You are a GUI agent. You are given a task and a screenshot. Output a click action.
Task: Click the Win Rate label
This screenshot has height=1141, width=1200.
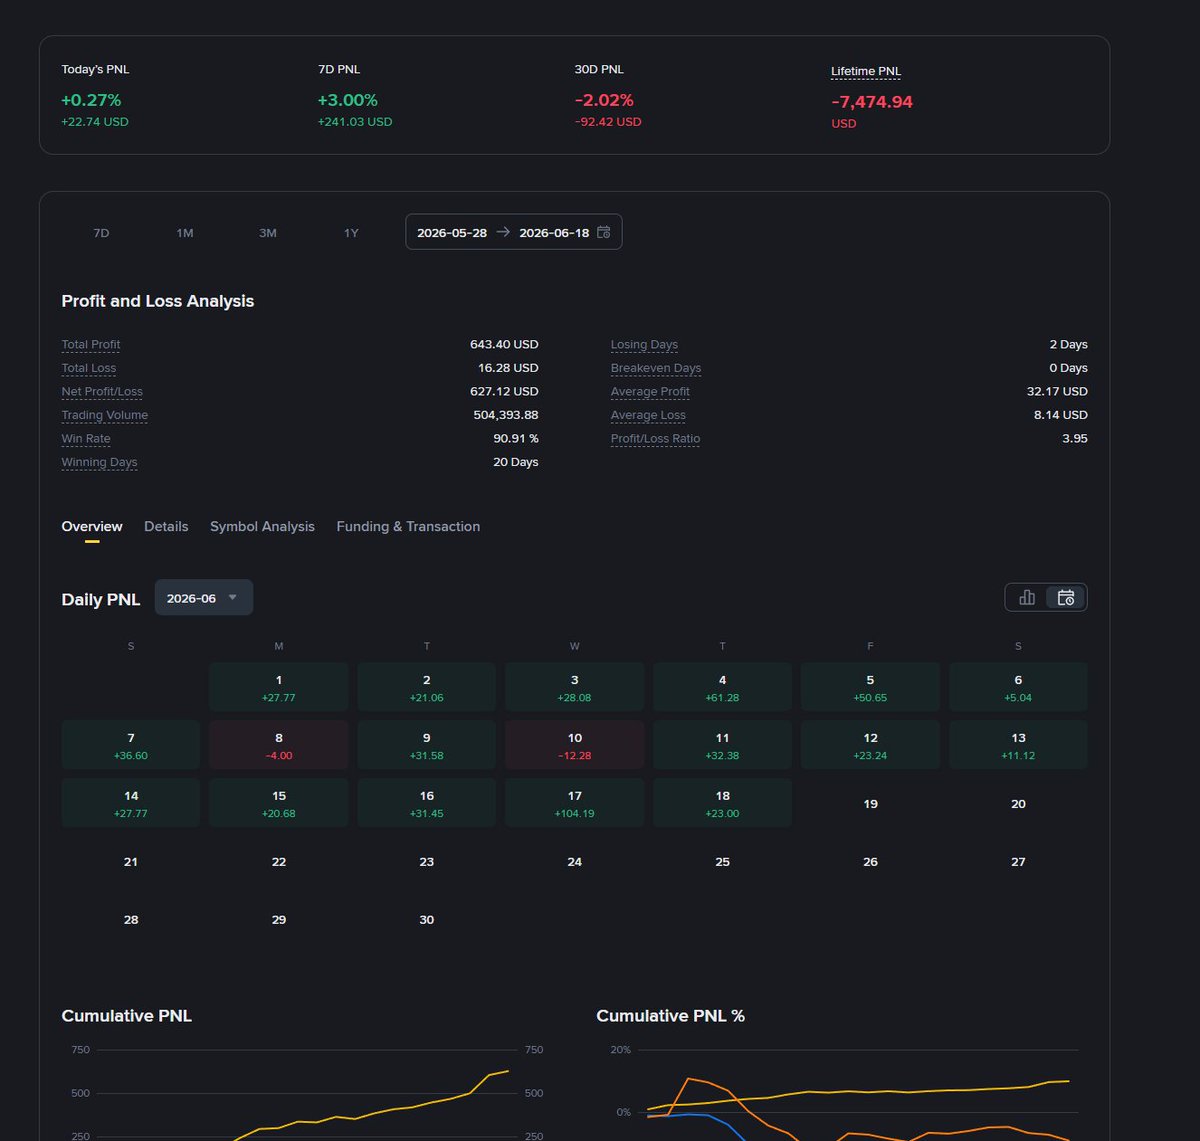[86, 439]
